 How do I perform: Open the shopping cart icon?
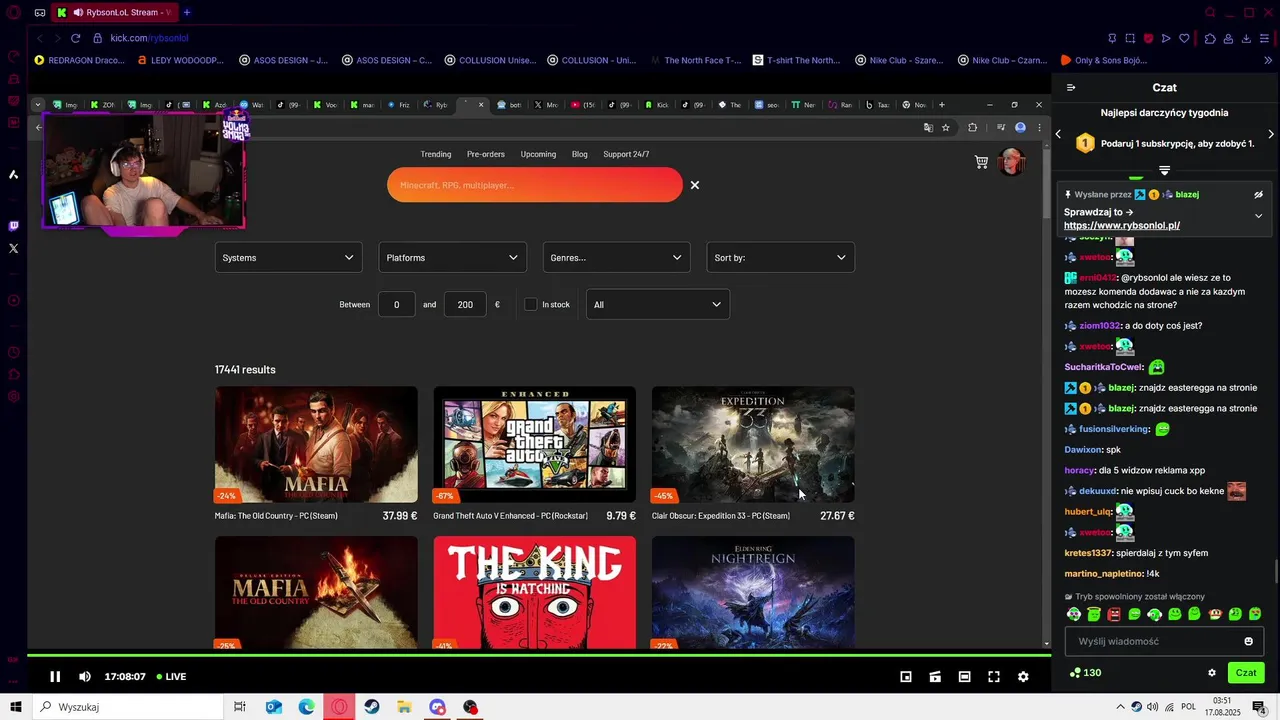981,162
